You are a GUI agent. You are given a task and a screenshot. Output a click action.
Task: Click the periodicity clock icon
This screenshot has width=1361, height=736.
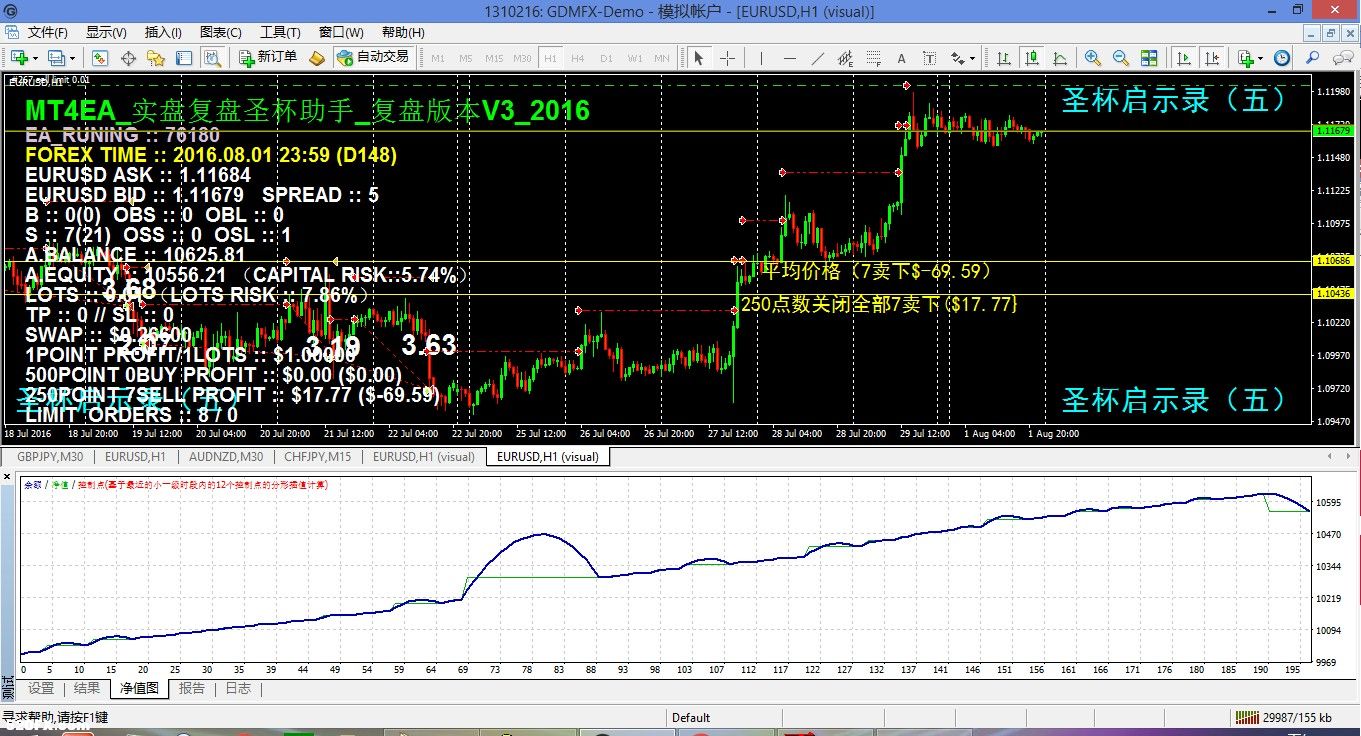[1282, 58]
